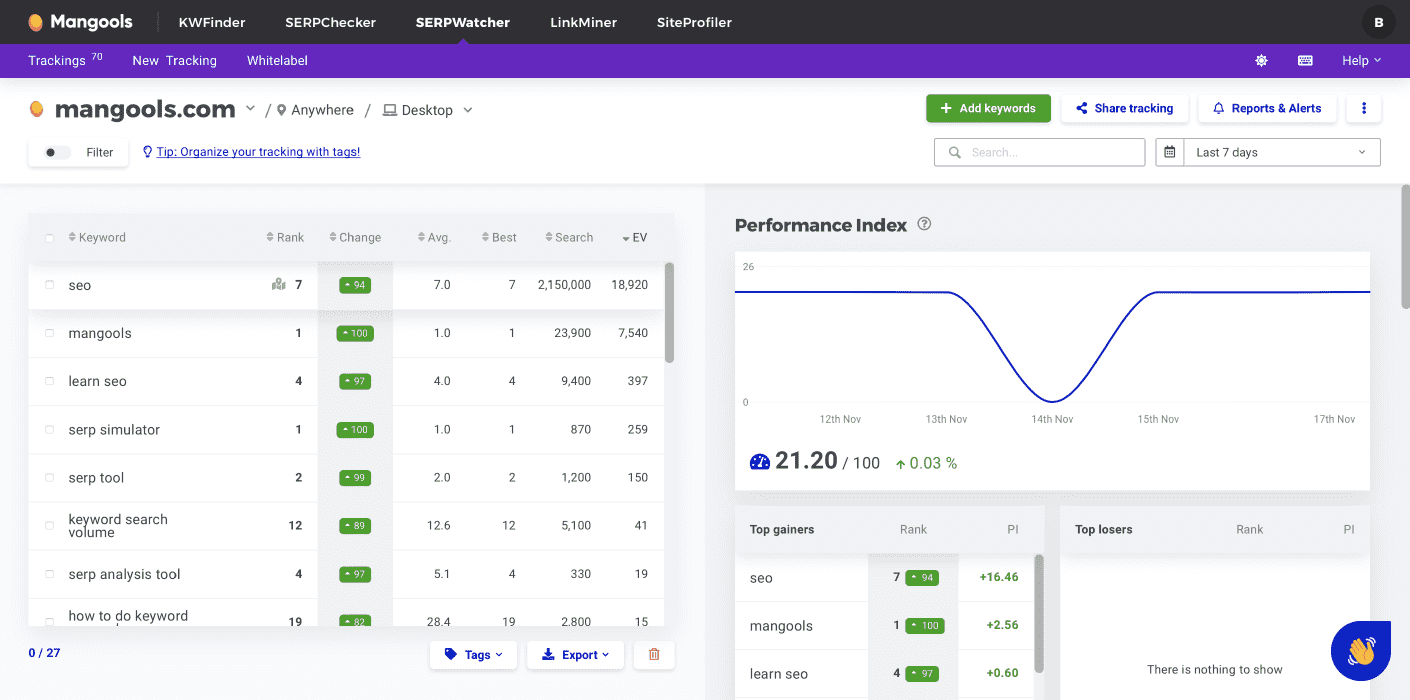Open the tip about organizing with tags
The height and width of the screenshot is (700, 1410).
258,152
